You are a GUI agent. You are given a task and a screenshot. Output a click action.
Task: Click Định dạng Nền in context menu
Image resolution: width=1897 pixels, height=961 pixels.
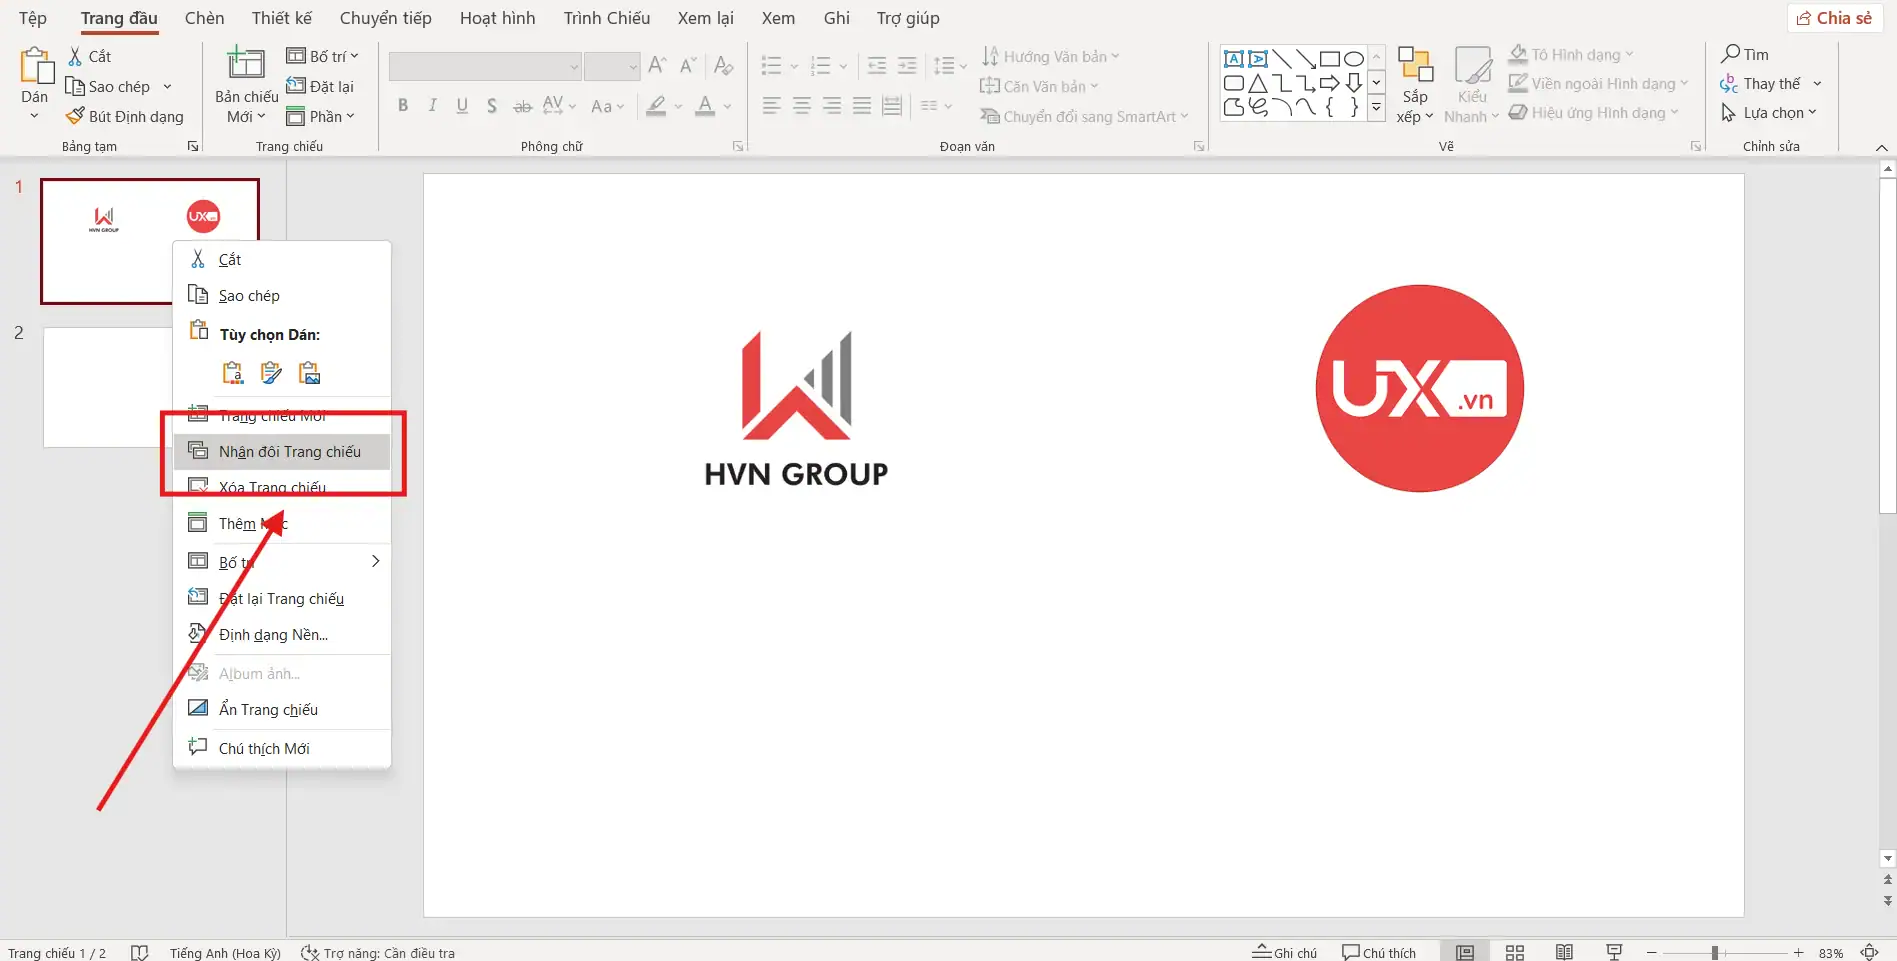click(x=273, y=635)
